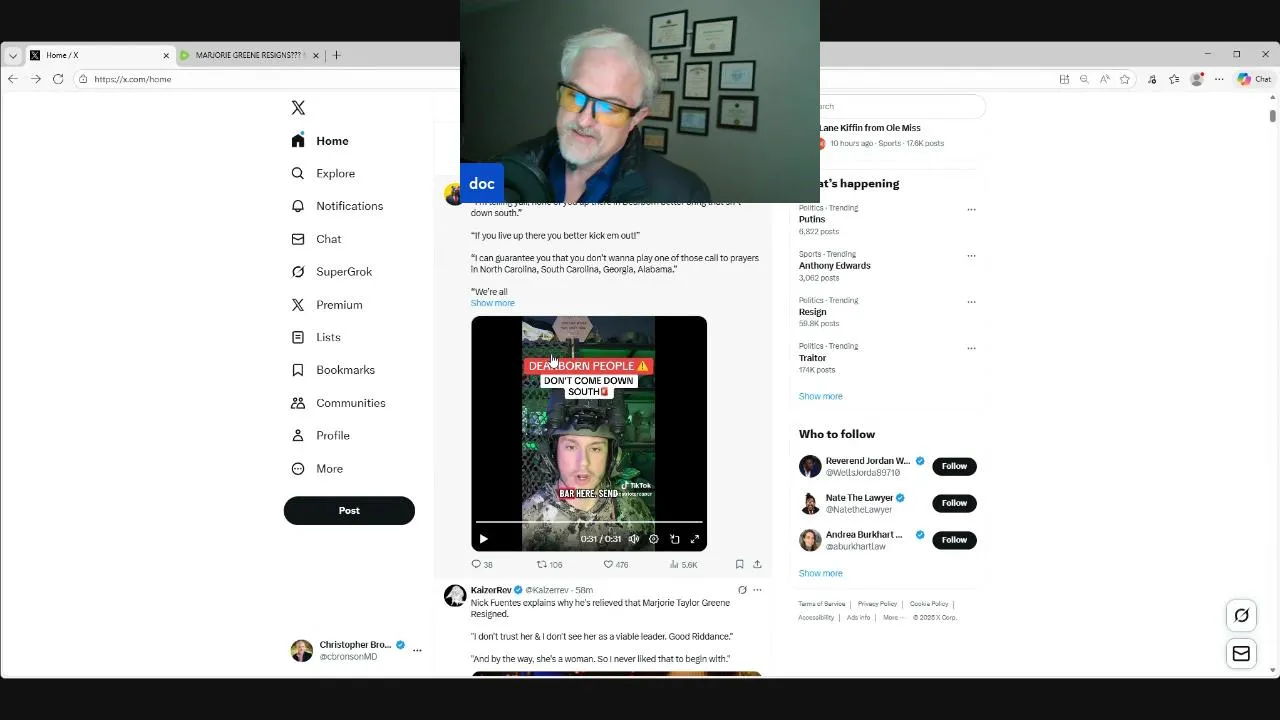Screen dimensions: 1280x720
Task: Enter fullscreen on the video
Action: pos(695,539)
